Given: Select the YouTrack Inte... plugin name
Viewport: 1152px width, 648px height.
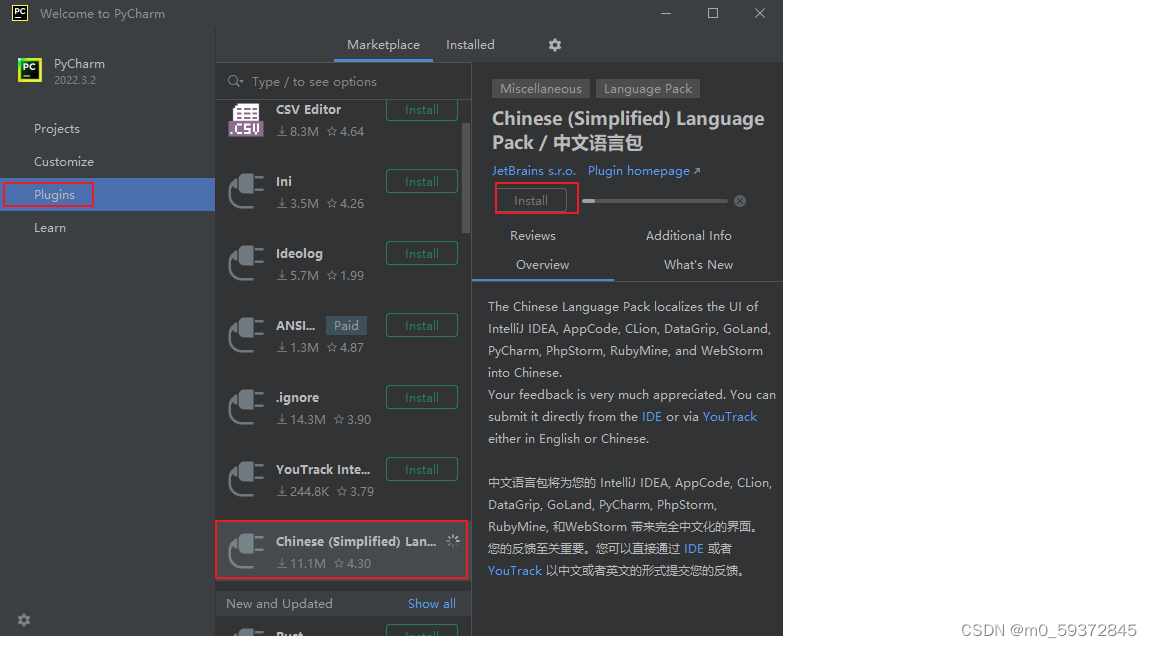Looking at the screenshot, I should point(323,469).
